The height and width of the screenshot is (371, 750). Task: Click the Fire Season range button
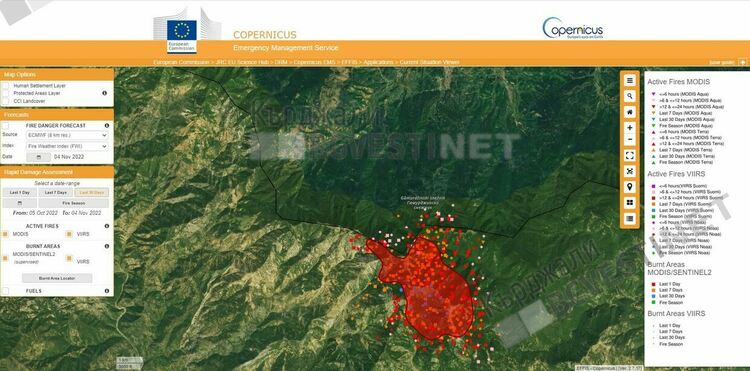(74, 203)
